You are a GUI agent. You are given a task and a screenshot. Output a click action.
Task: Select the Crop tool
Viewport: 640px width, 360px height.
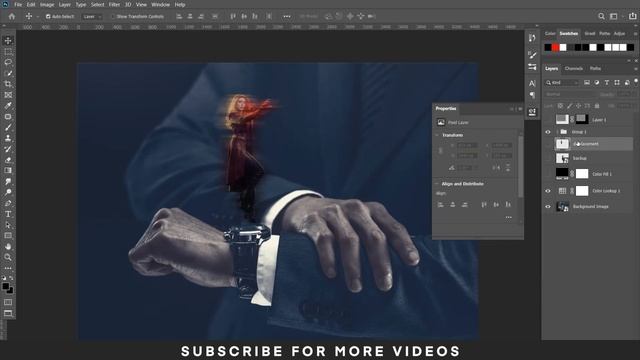click(x=8, y=84)
